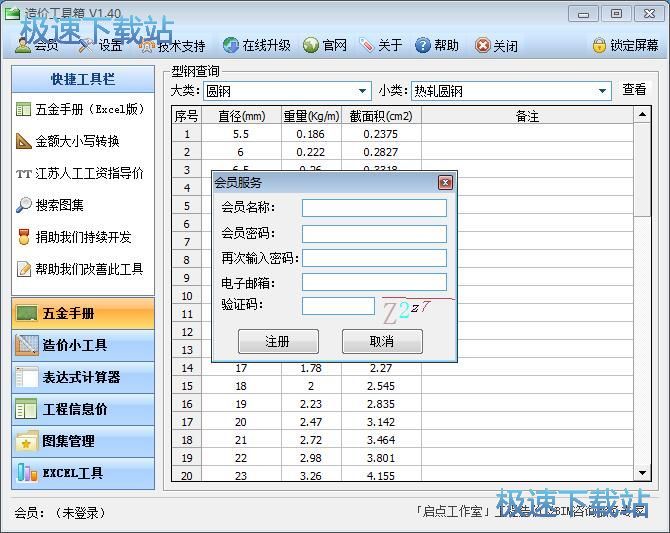Click the vertical scrollbar thumb
The width and height of the screenshot is (670, 533).
pyautogui.click(x=642, y=169)
